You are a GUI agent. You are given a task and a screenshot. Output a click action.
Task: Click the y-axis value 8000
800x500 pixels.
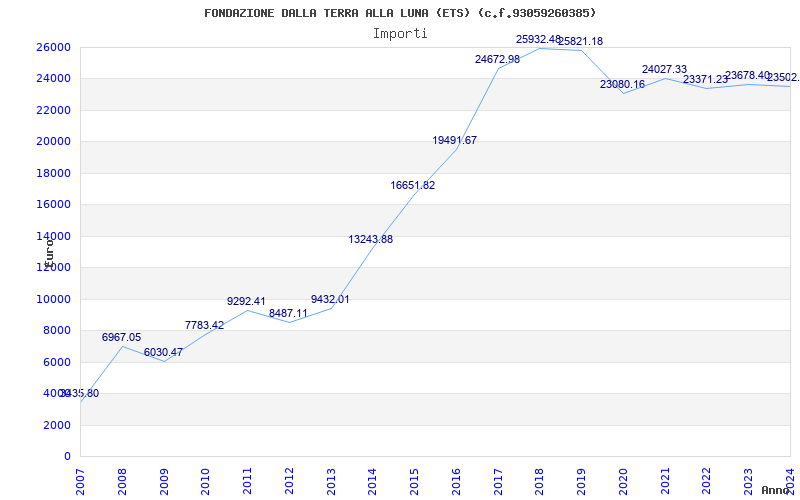coord(56,331)
